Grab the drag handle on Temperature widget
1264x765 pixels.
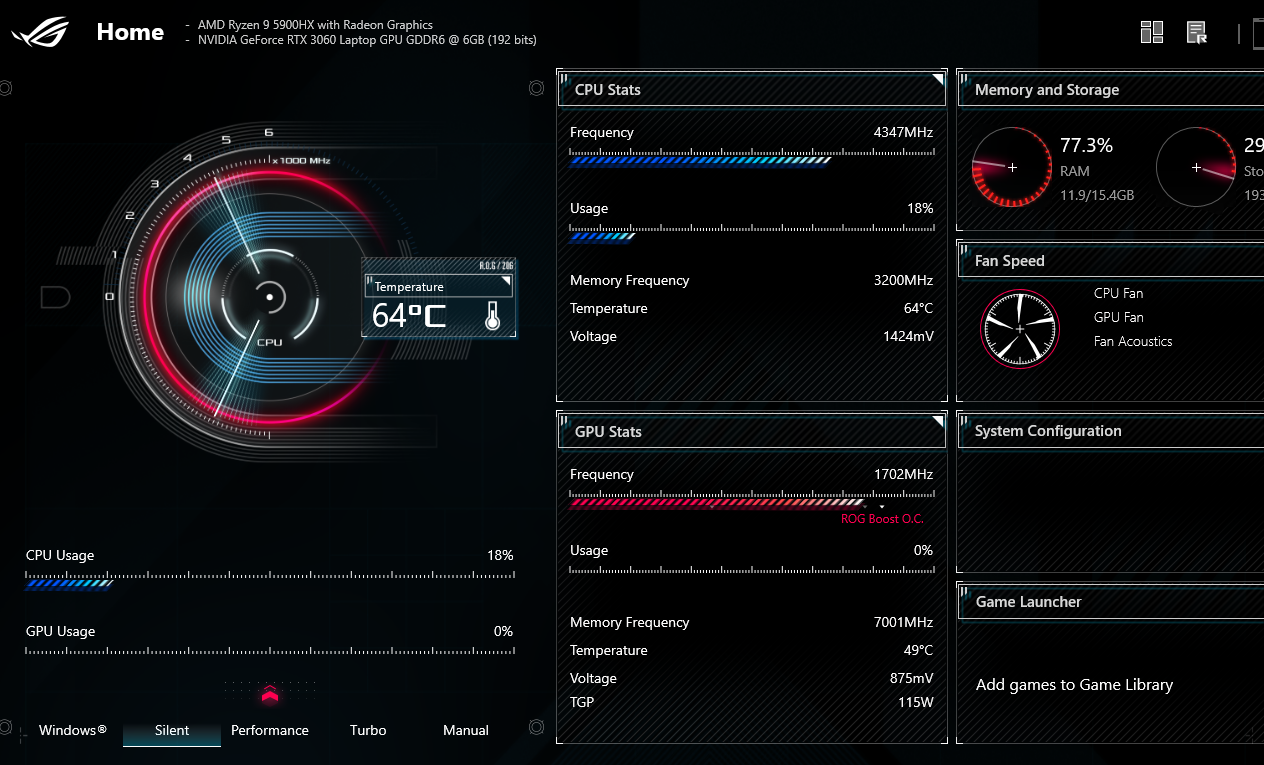[369, 280]
